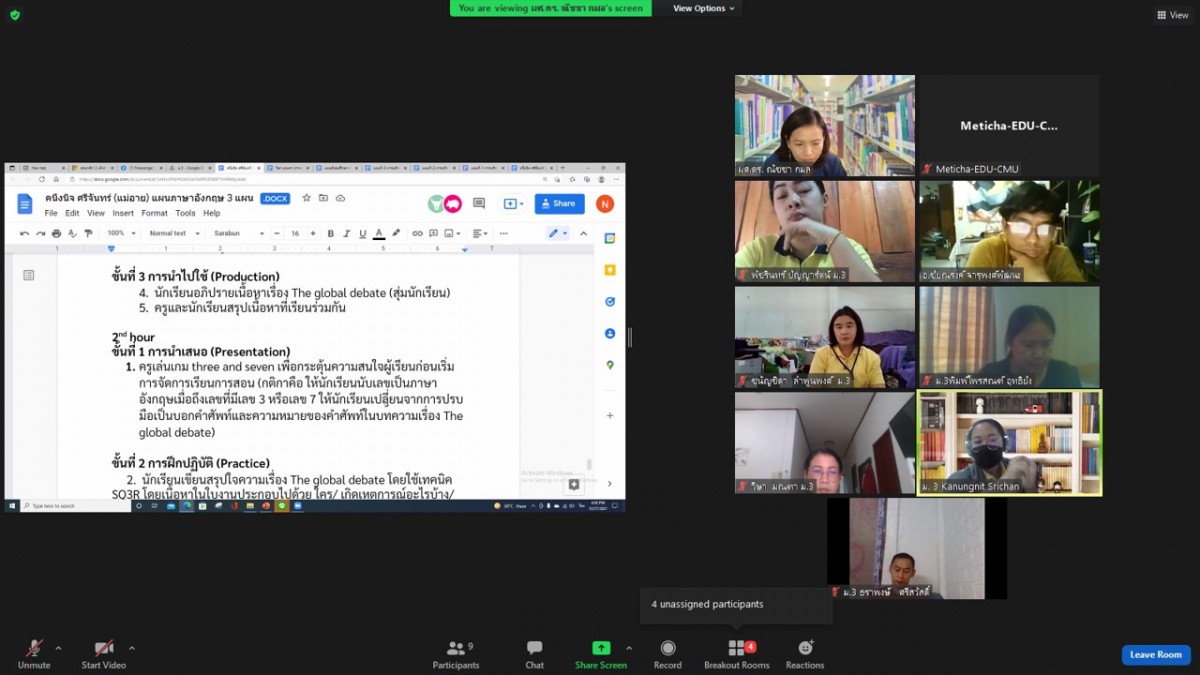This screenshot has width=1200, height=675.
Task: Open Help menu in Google Docs
Action: point(212,213)
